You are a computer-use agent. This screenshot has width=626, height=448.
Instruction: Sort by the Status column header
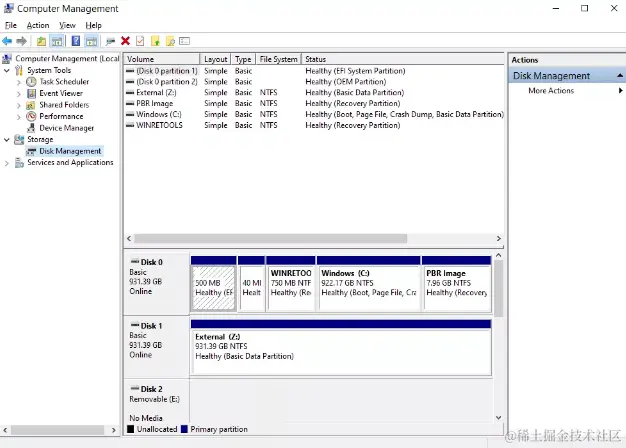click(x=403, y=59)
